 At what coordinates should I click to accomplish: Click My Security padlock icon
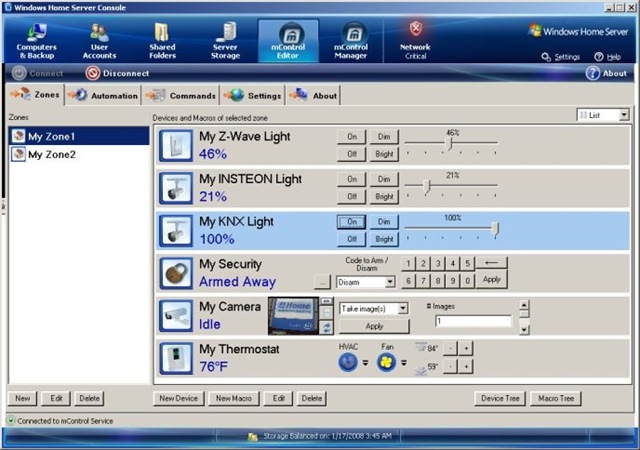point(176,273)
